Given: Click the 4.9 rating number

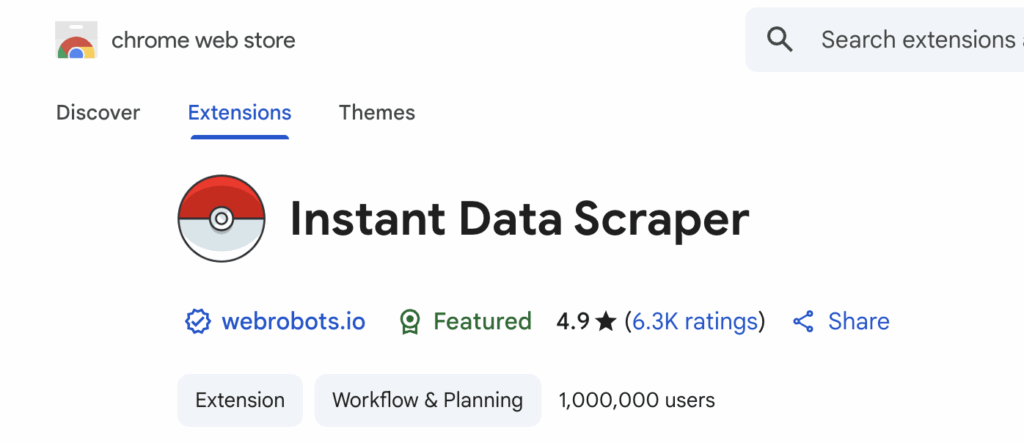Looking at the screenshot, I should pos(572,322).
